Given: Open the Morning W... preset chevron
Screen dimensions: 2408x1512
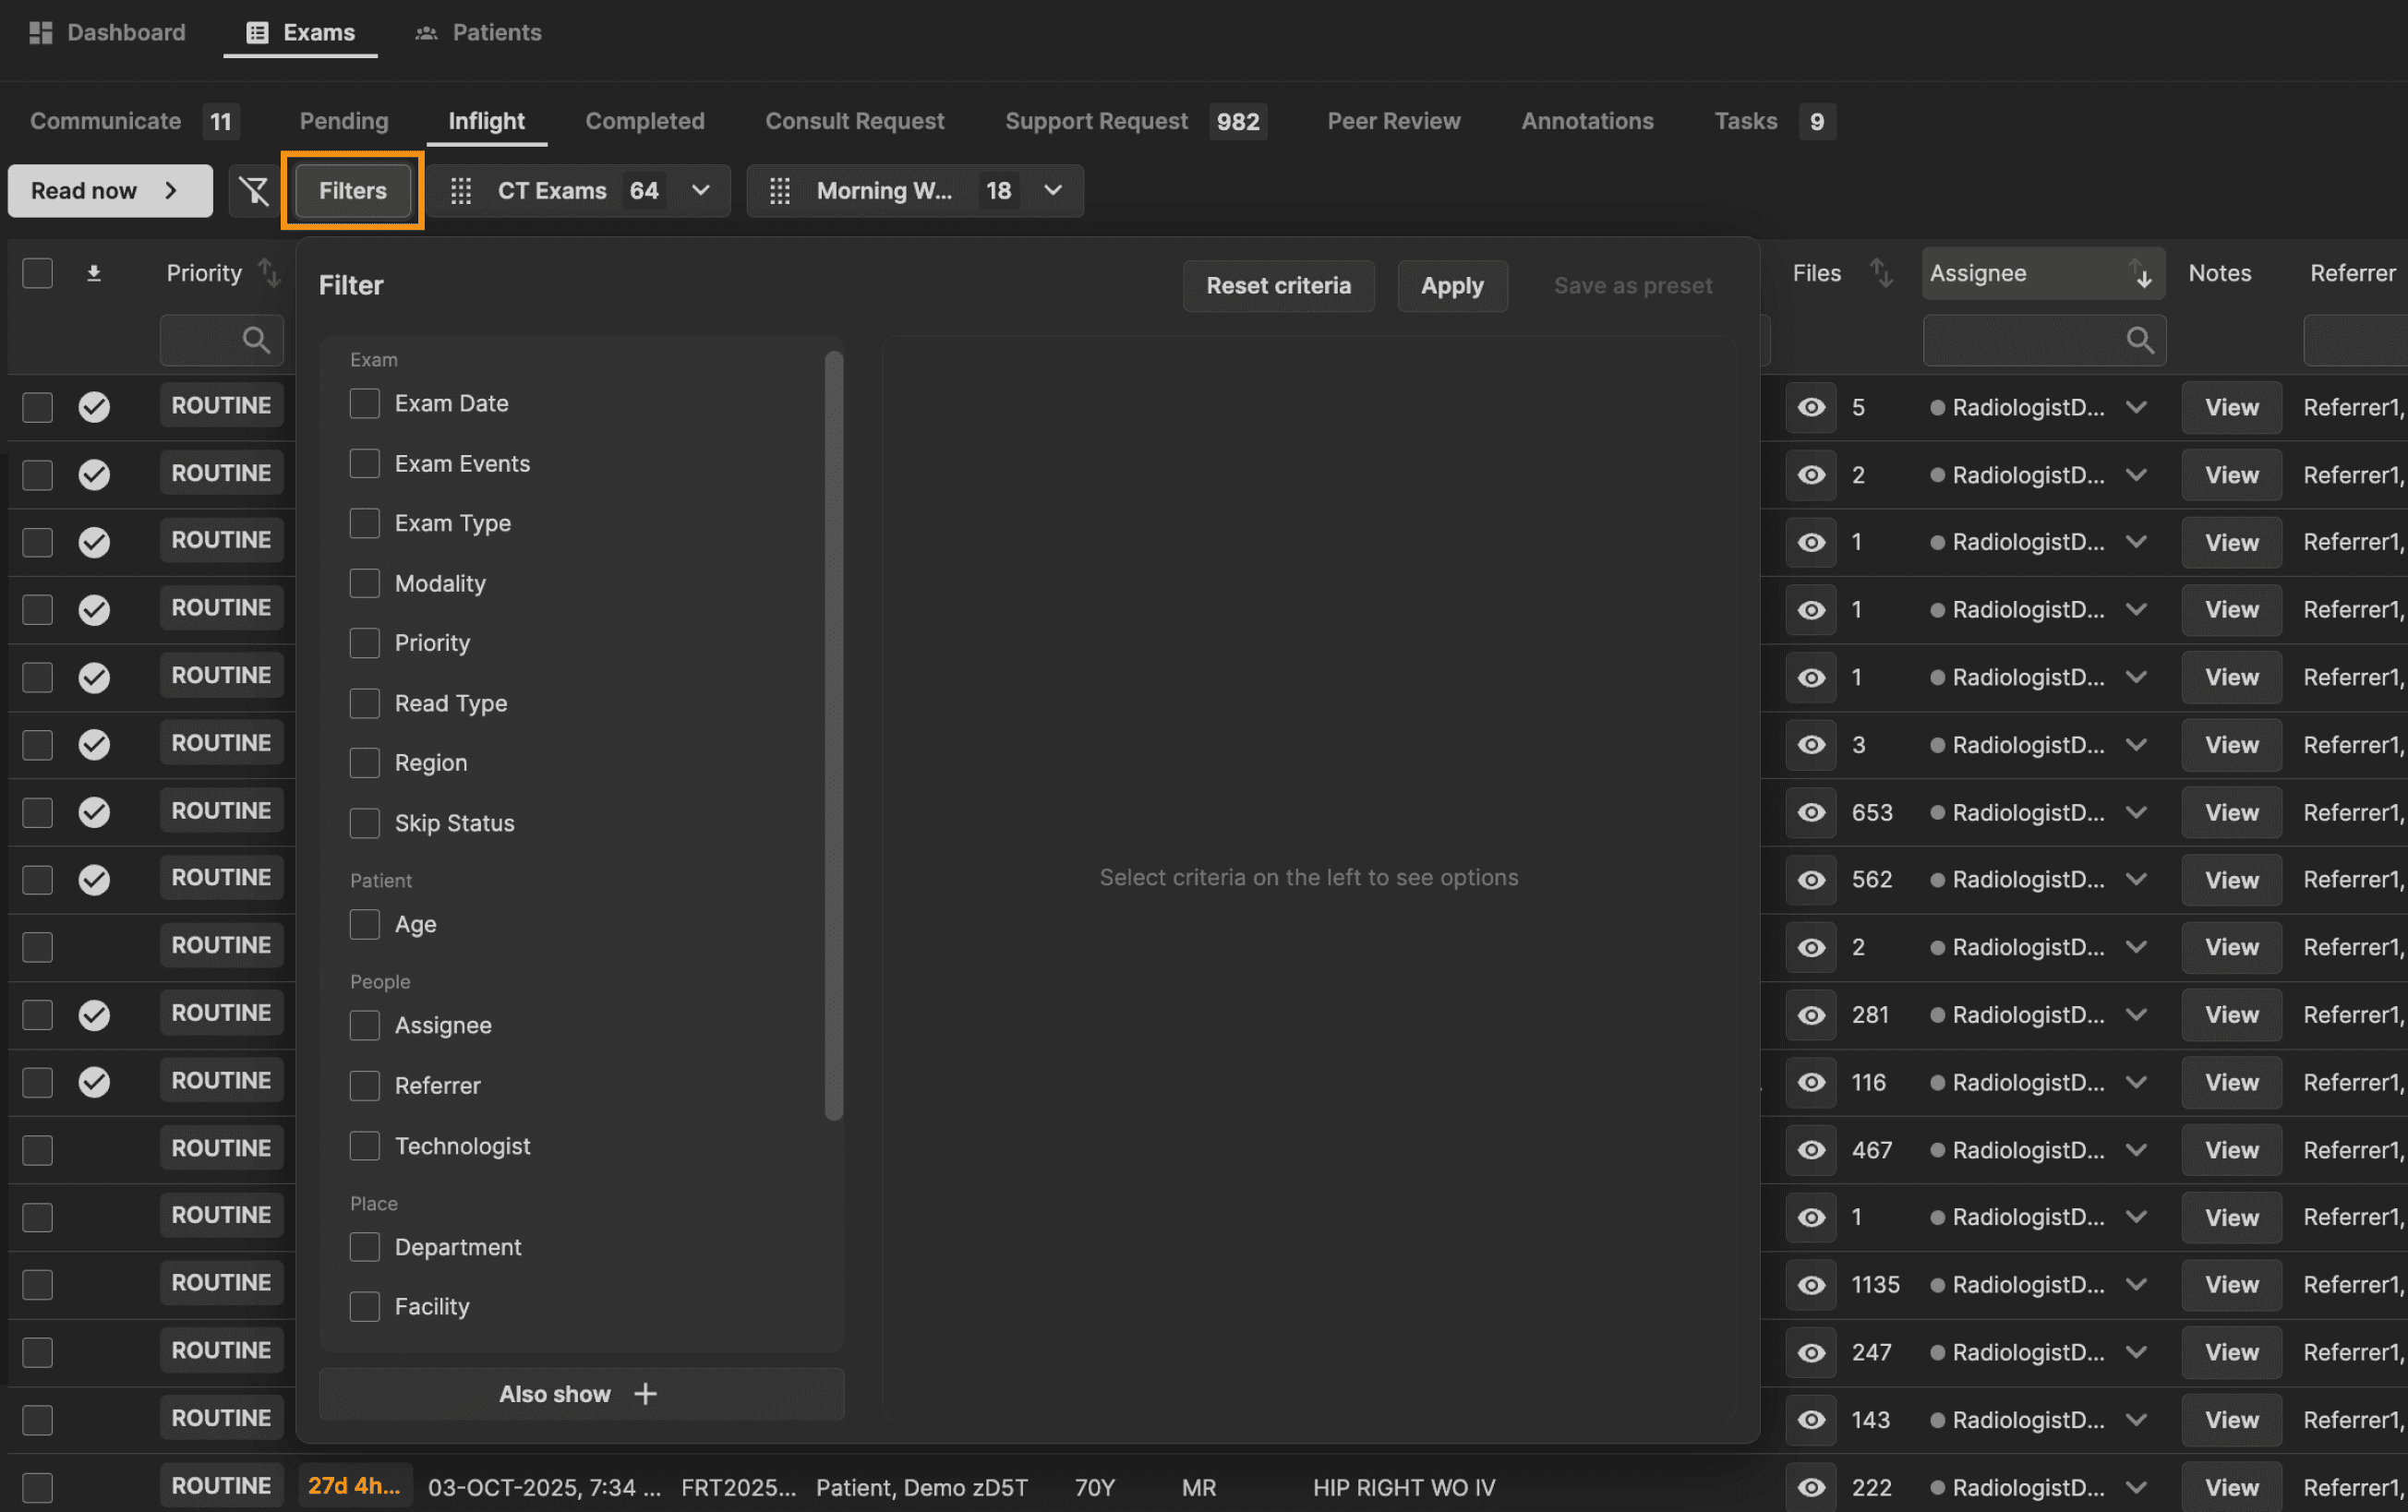Looking at the screenshot, I should pyautogui.click(x=1053, y=190).
